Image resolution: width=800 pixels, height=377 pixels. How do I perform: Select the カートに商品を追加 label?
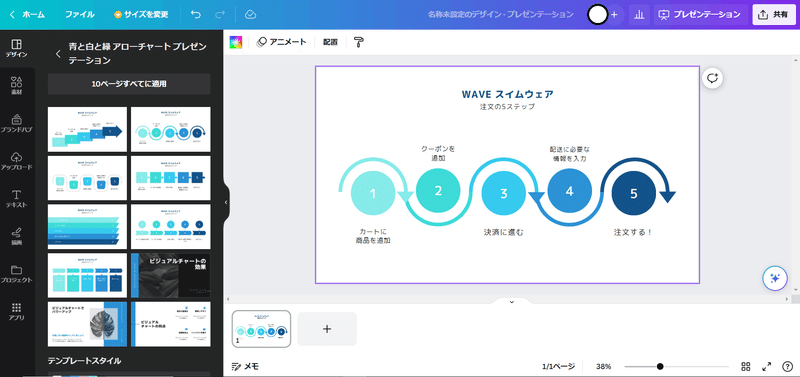[373, 236]
